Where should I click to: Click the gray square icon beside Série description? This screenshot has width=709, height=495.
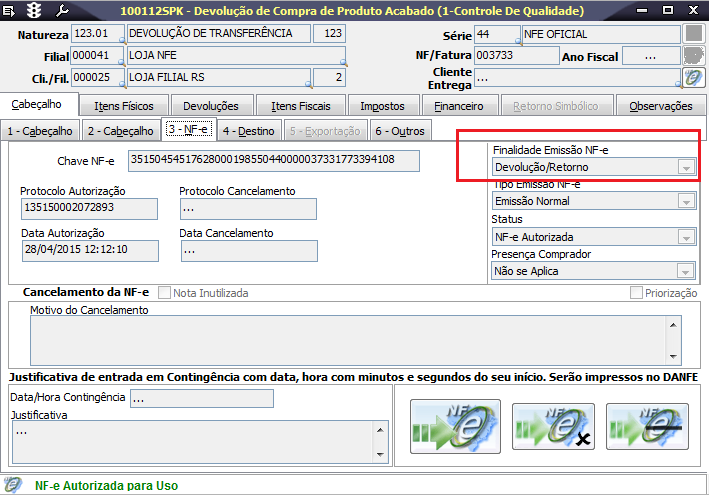click(694, 34)
